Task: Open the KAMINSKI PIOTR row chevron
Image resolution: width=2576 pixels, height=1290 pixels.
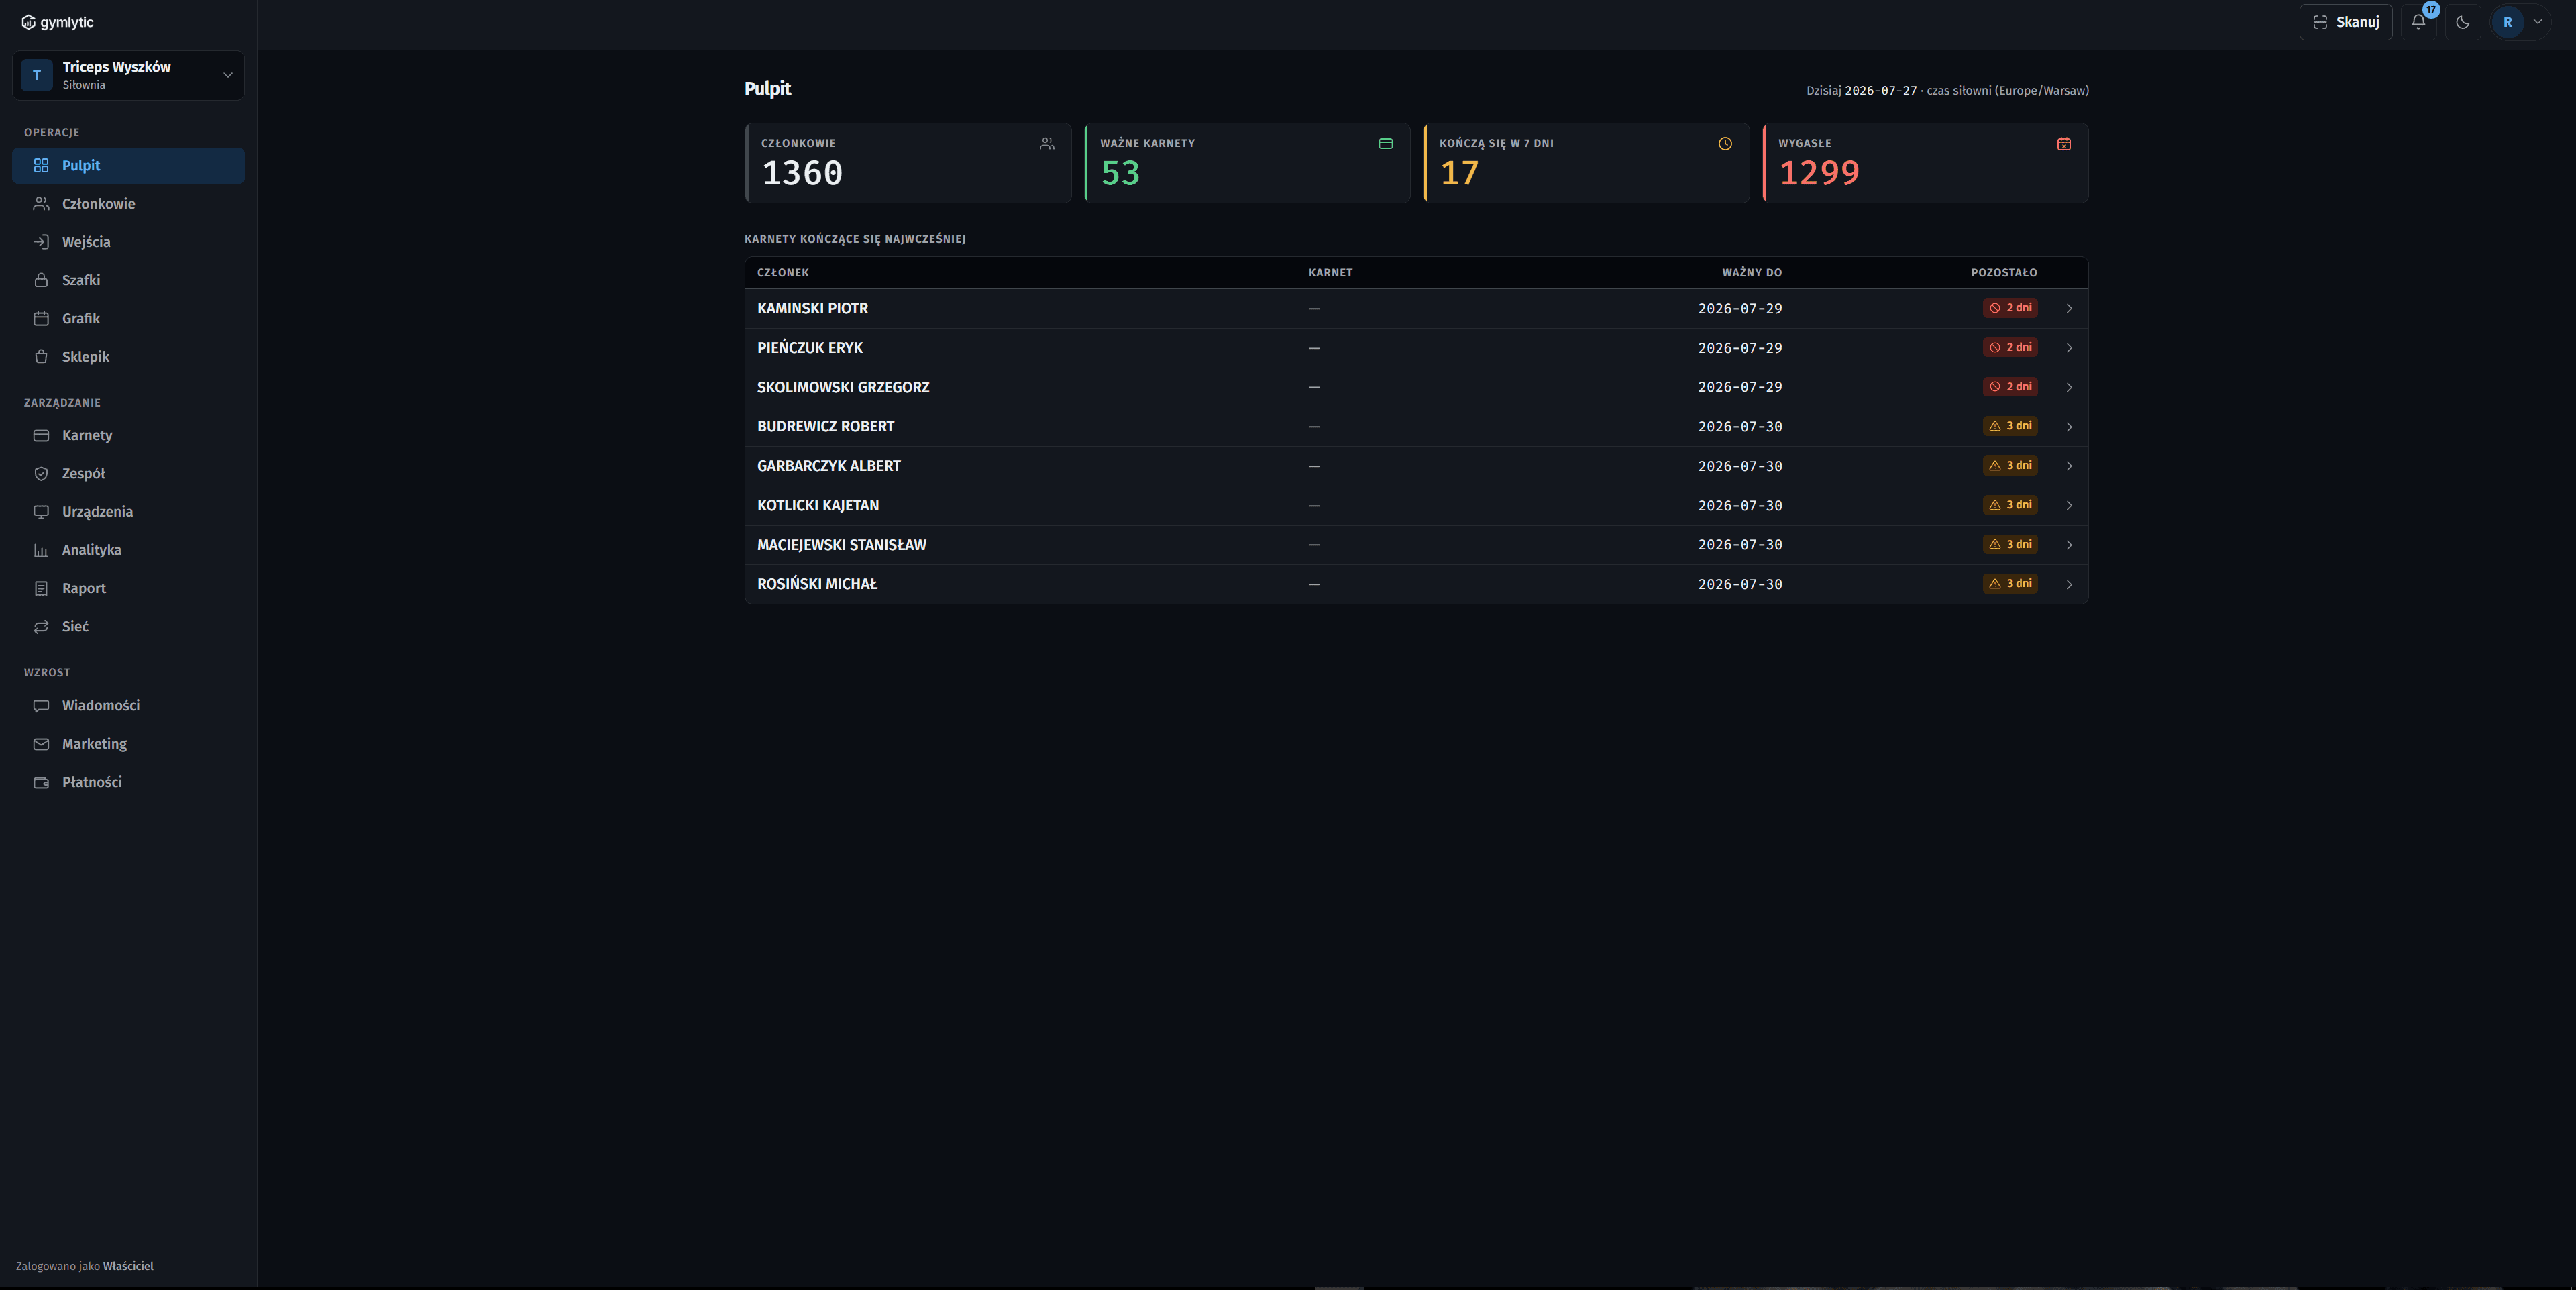Action: 2069,309
